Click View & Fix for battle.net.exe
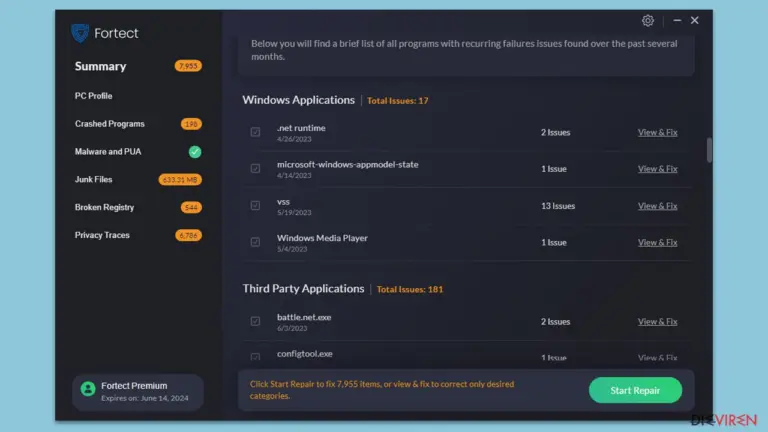 657,322
